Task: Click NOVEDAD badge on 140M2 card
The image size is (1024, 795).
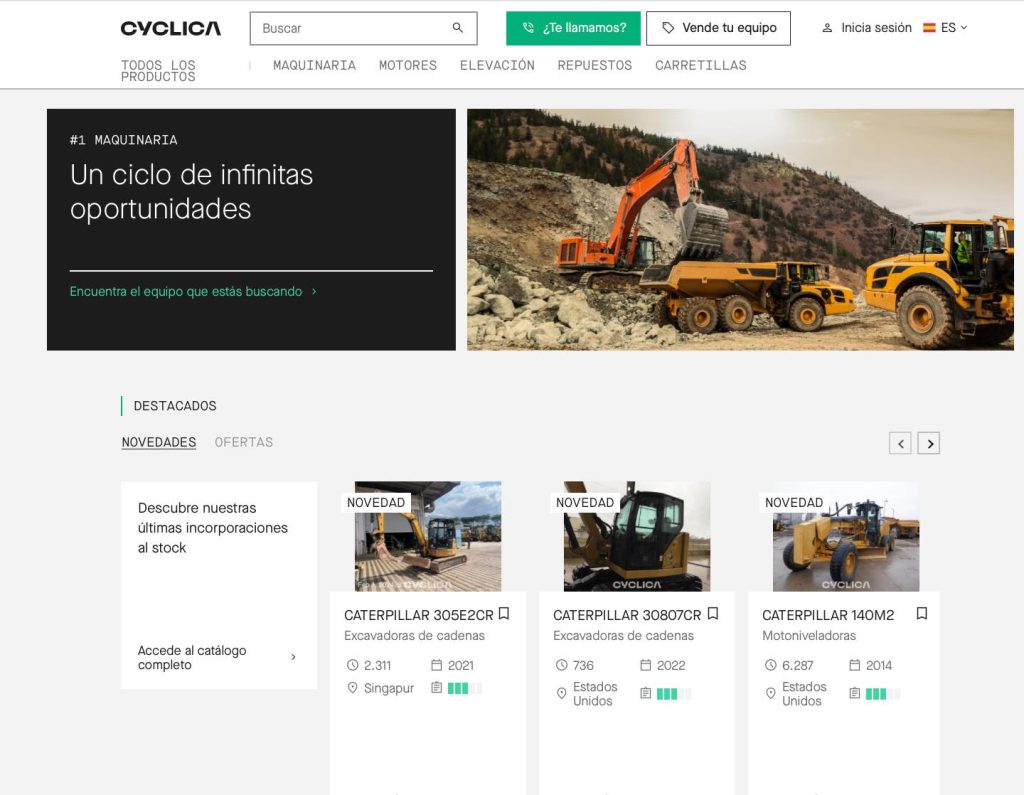Action: 793,502
